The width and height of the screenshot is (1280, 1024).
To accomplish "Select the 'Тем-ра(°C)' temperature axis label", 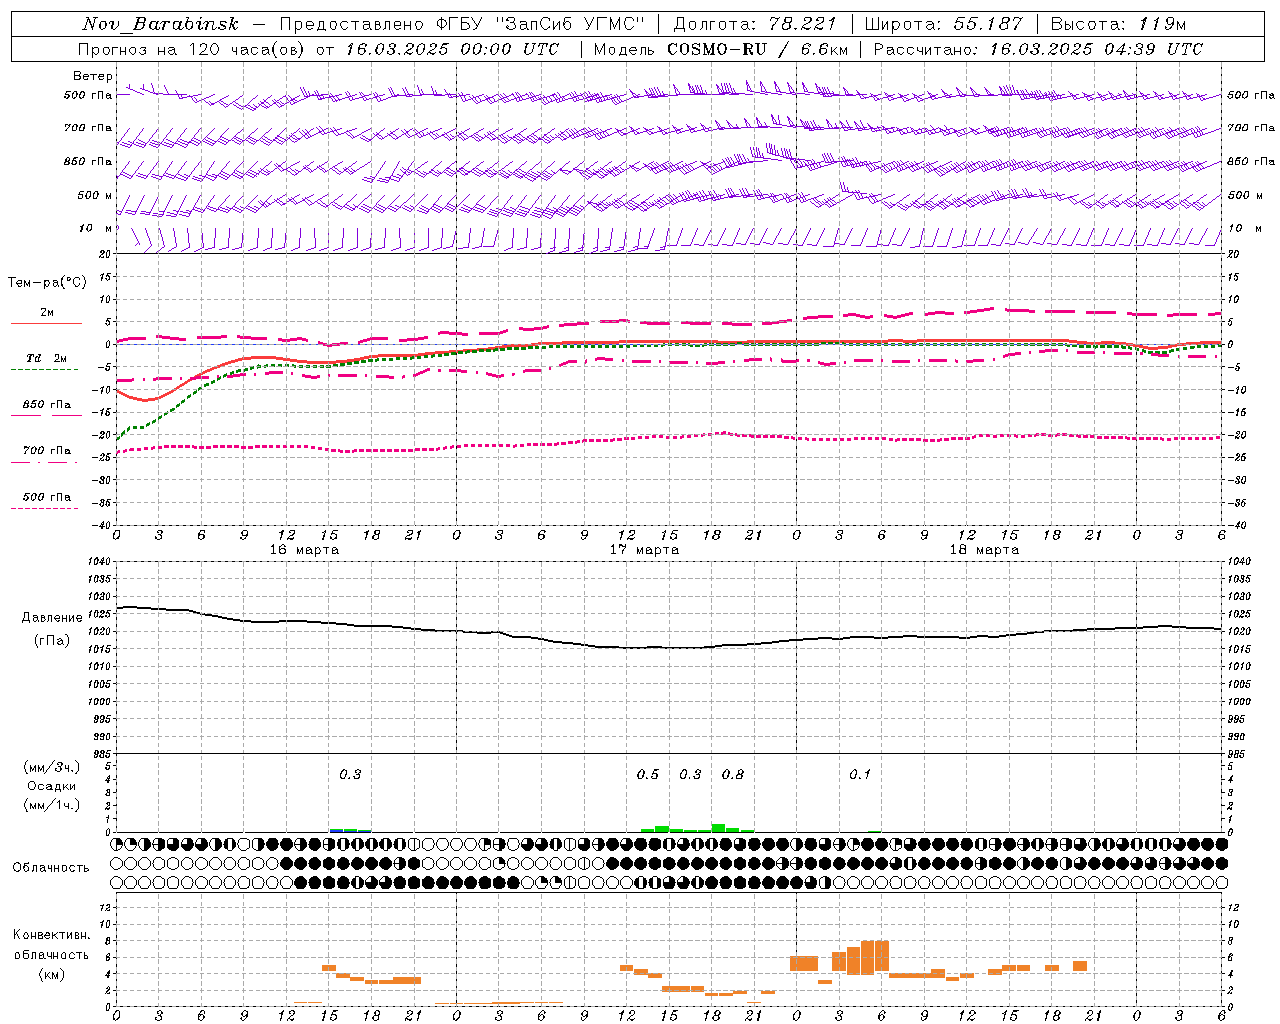I will point(48,283).
